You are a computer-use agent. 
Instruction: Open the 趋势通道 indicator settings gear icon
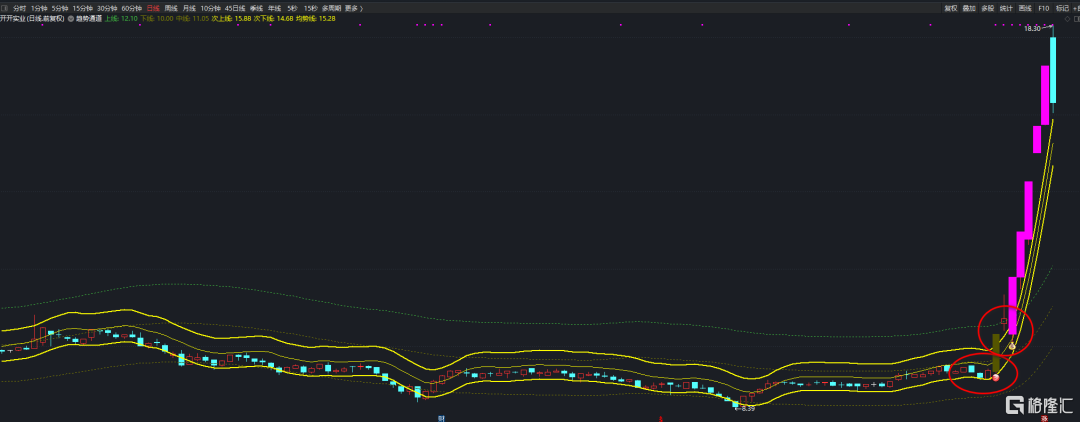tap(70, 19)
